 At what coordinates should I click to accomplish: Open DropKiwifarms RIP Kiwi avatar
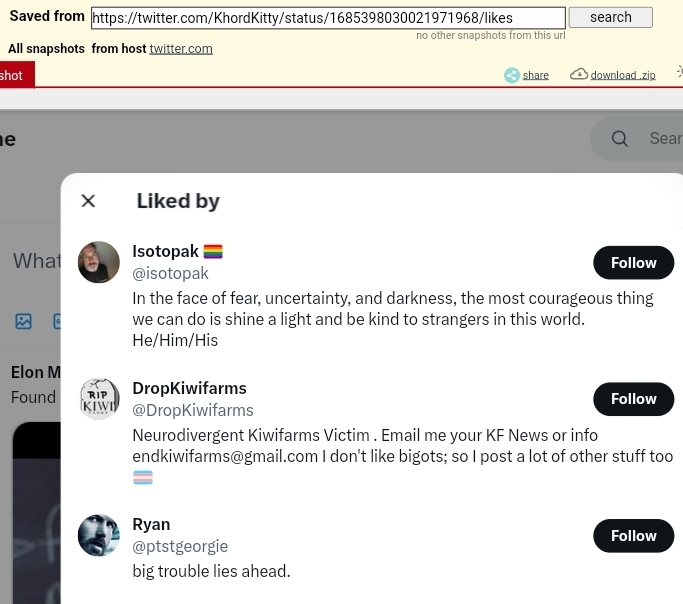point(100,399)
